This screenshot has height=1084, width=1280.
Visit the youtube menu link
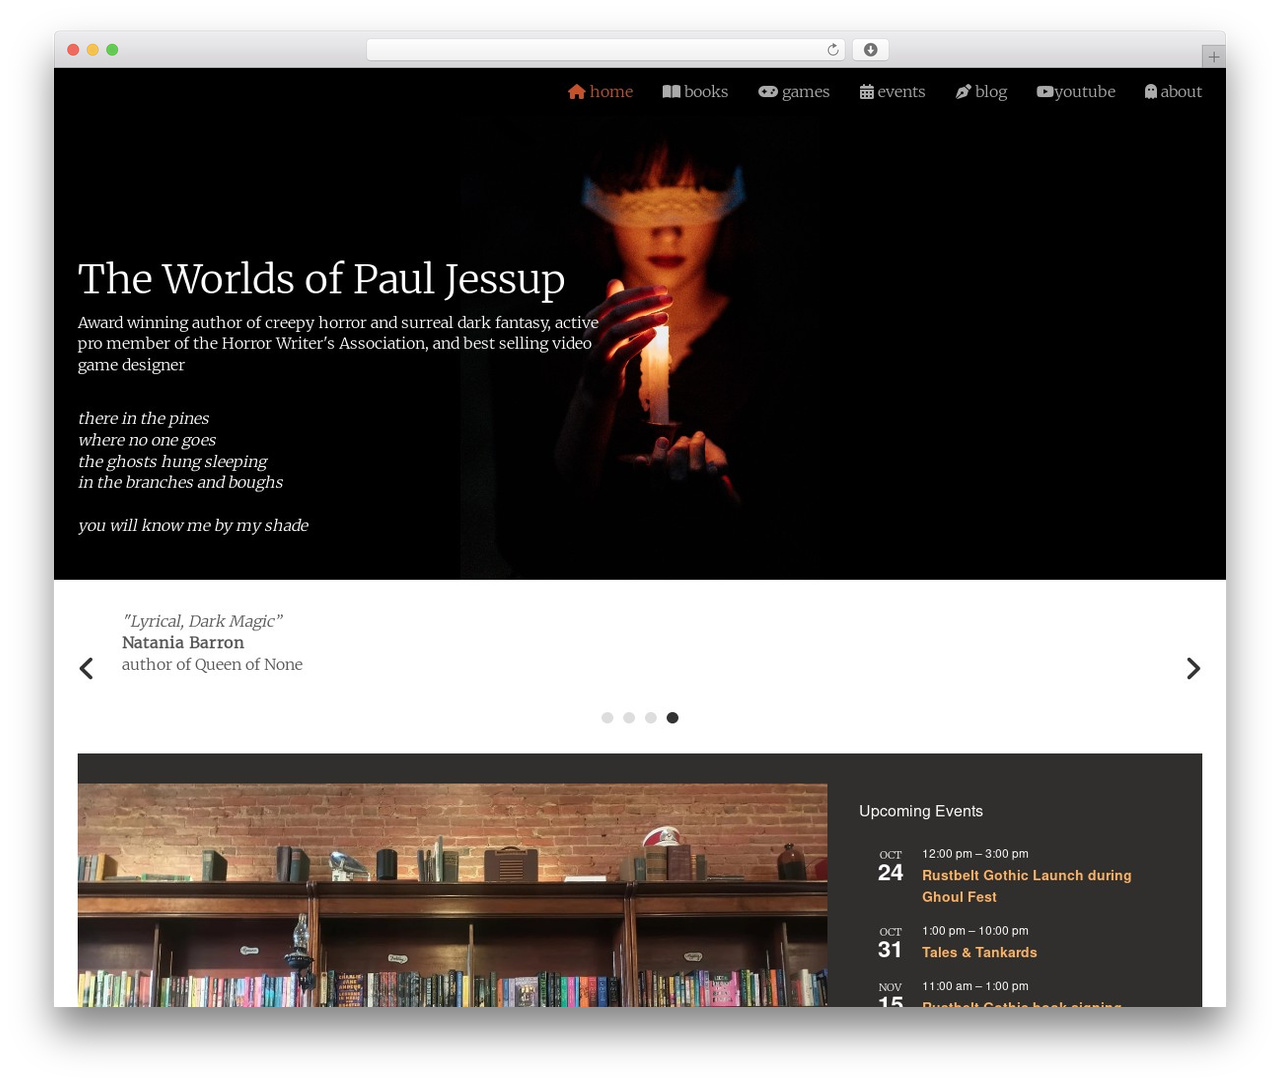(1076, 92)
